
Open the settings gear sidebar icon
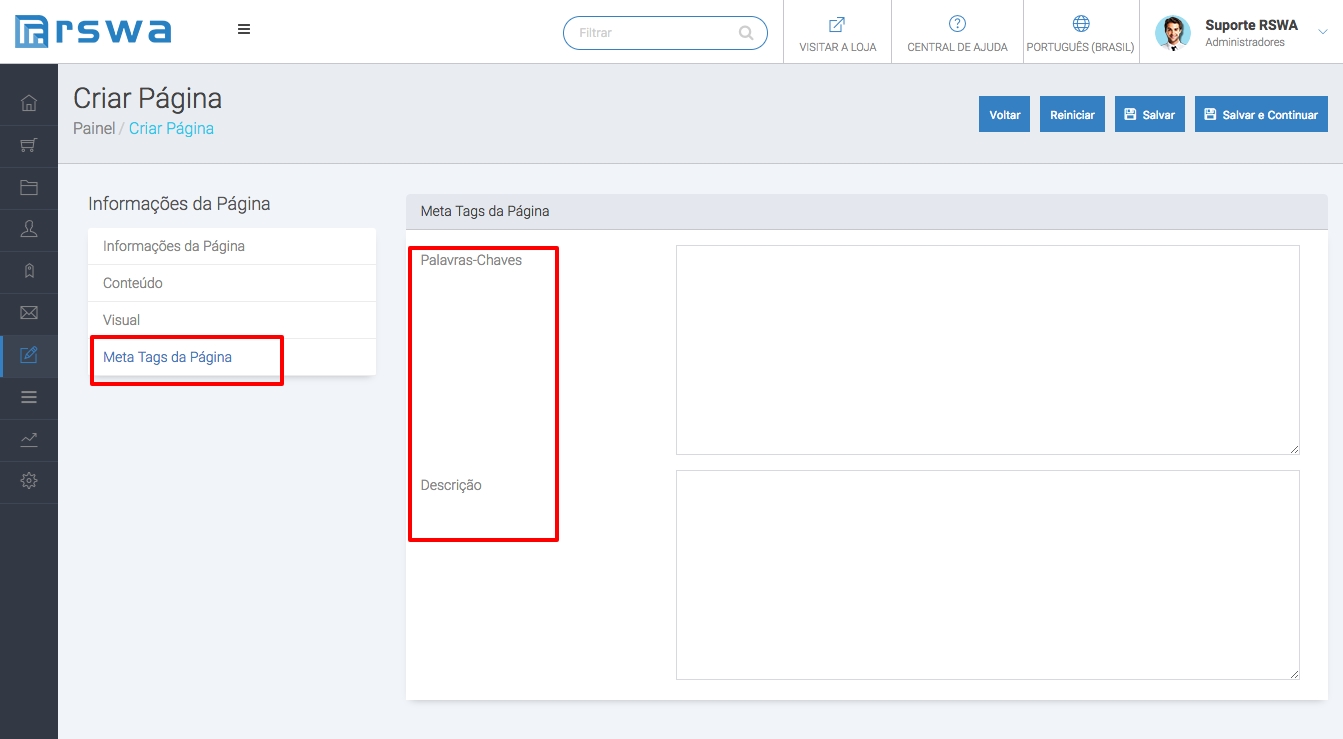coord(29,481)
